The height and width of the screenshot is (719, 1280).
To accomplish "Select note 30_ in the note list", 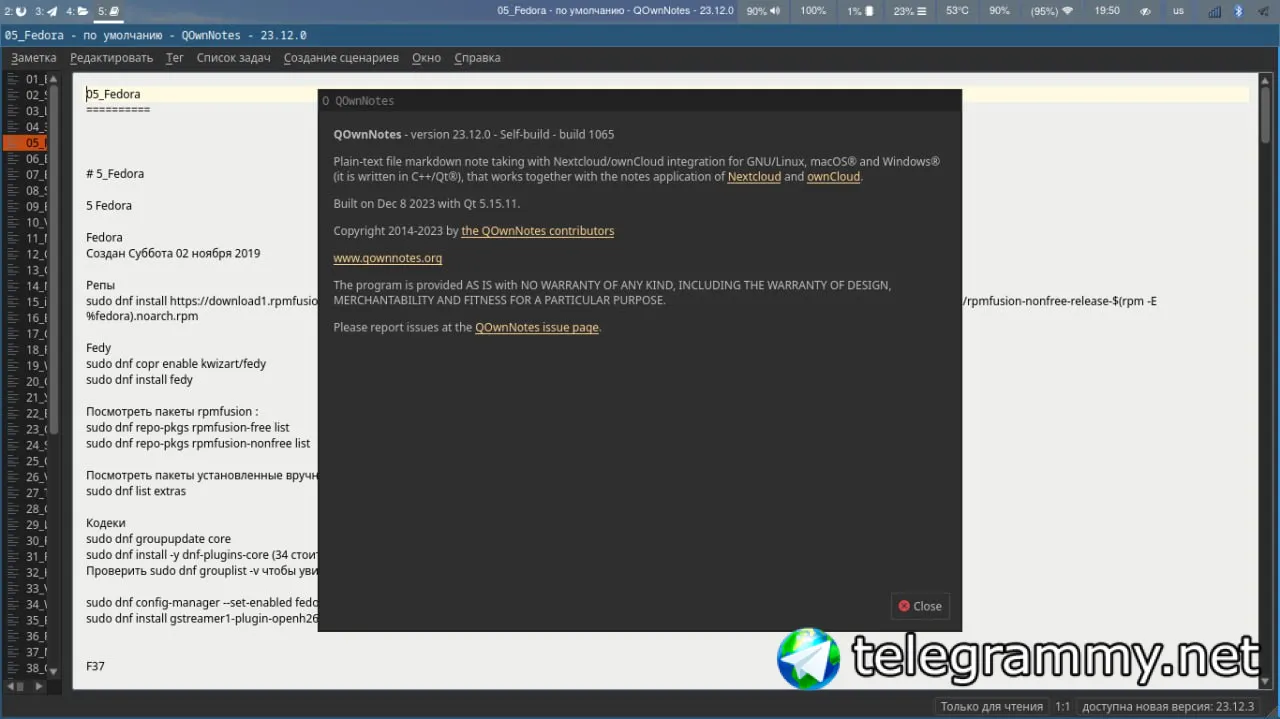I will [x=25, y=541].
